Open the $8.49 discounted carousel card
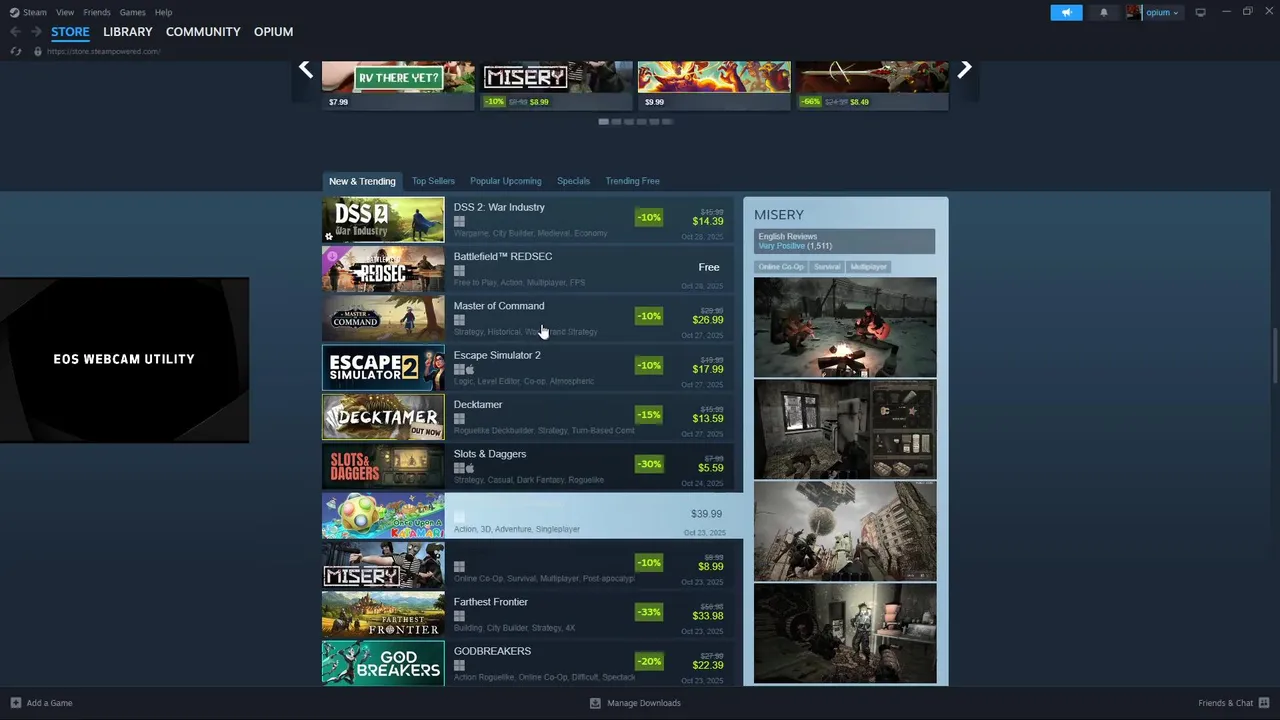This screenshot has width=1280, height=720. click(872, 85)
